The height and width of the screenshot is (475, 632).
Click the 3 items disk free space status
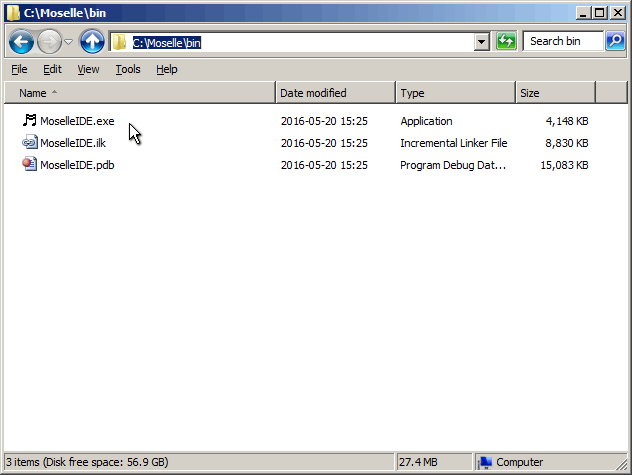click(x=87, y=462)
